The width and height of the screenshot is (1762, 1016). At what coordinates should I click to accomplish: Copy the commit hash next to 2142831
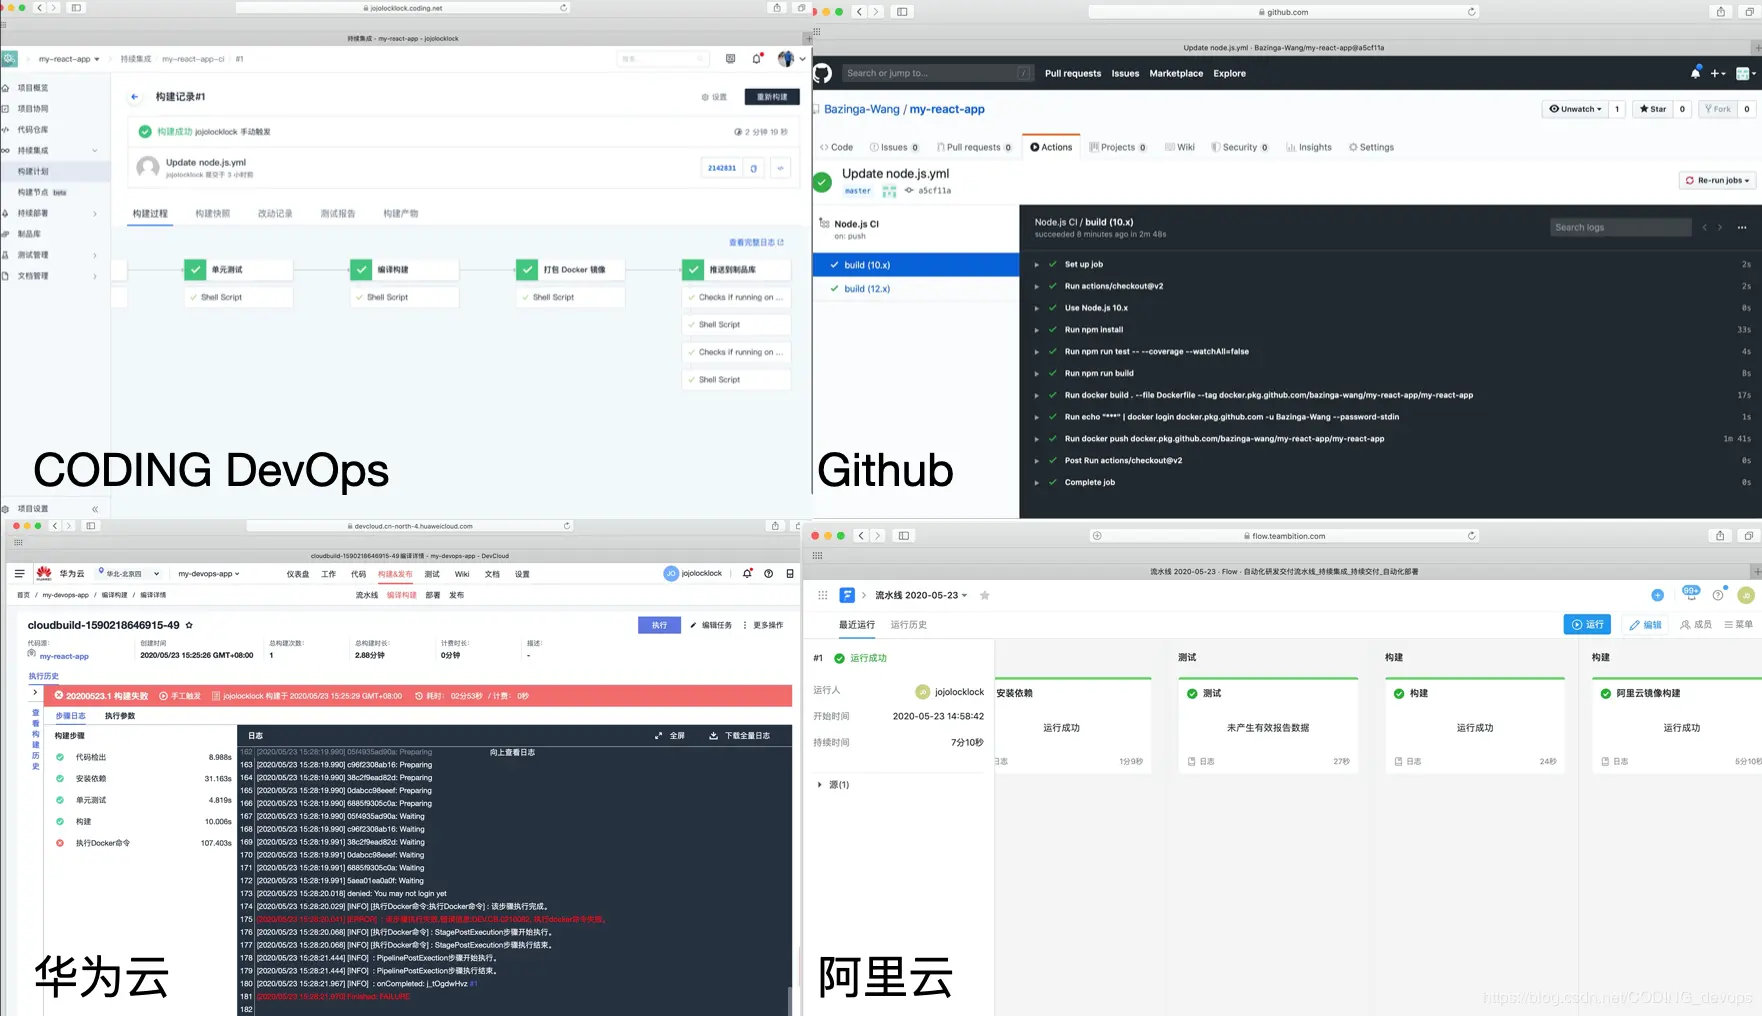(x=754, y=168)
